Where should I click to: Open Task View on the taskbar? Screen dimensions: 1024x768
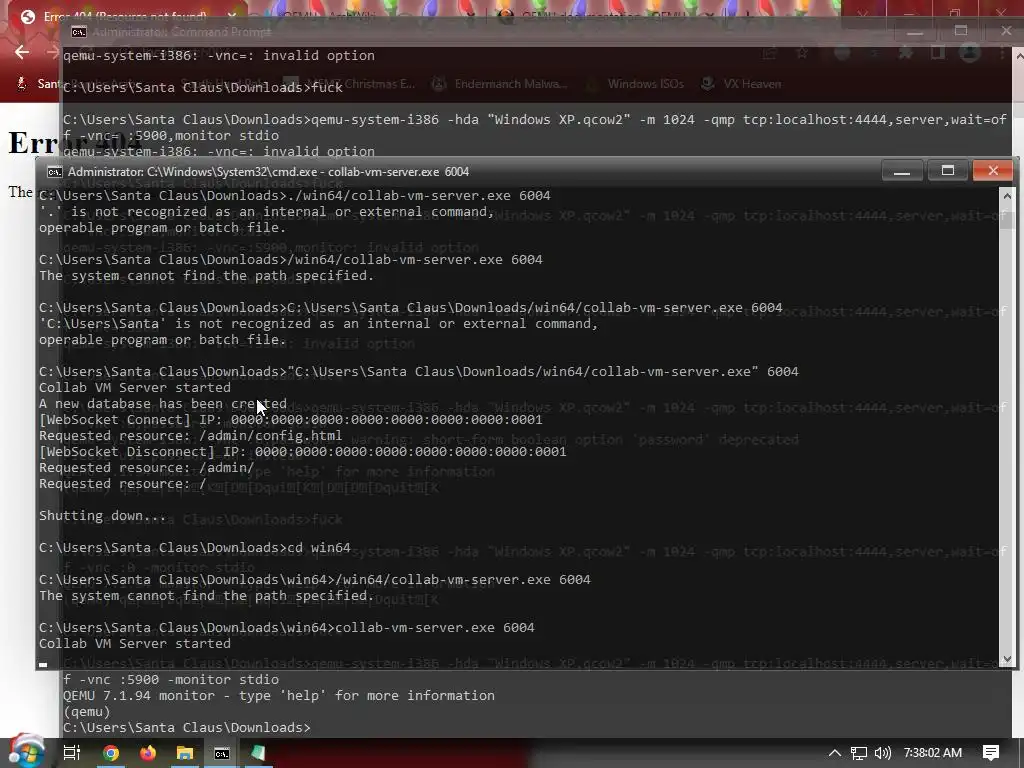[x=72, y=753]
